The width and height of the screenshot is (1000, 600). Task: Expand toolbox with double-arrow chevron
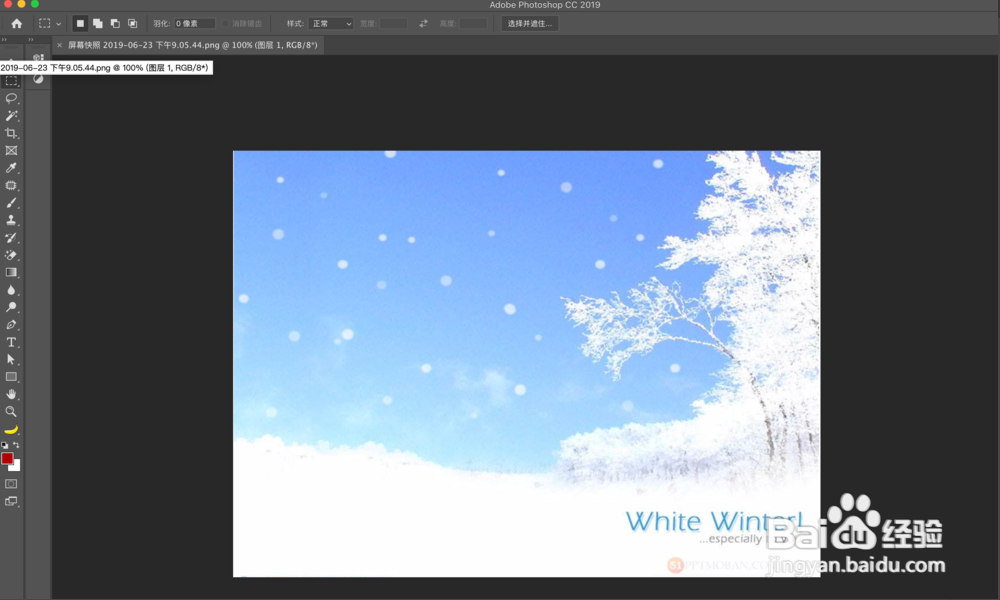[4, 40]
